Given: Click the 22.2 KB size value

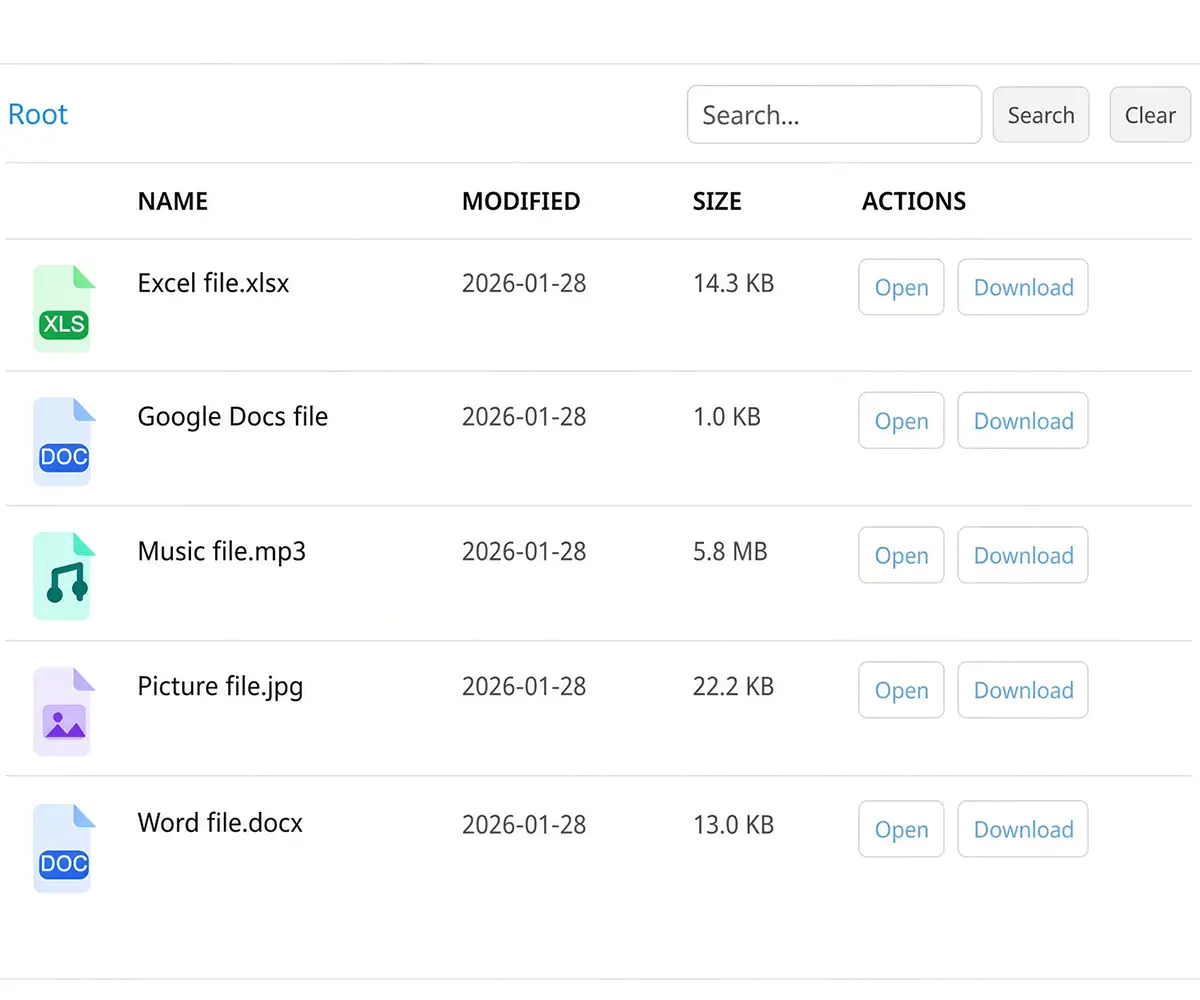Looking at the screenshot, I should tap(734, 687).
